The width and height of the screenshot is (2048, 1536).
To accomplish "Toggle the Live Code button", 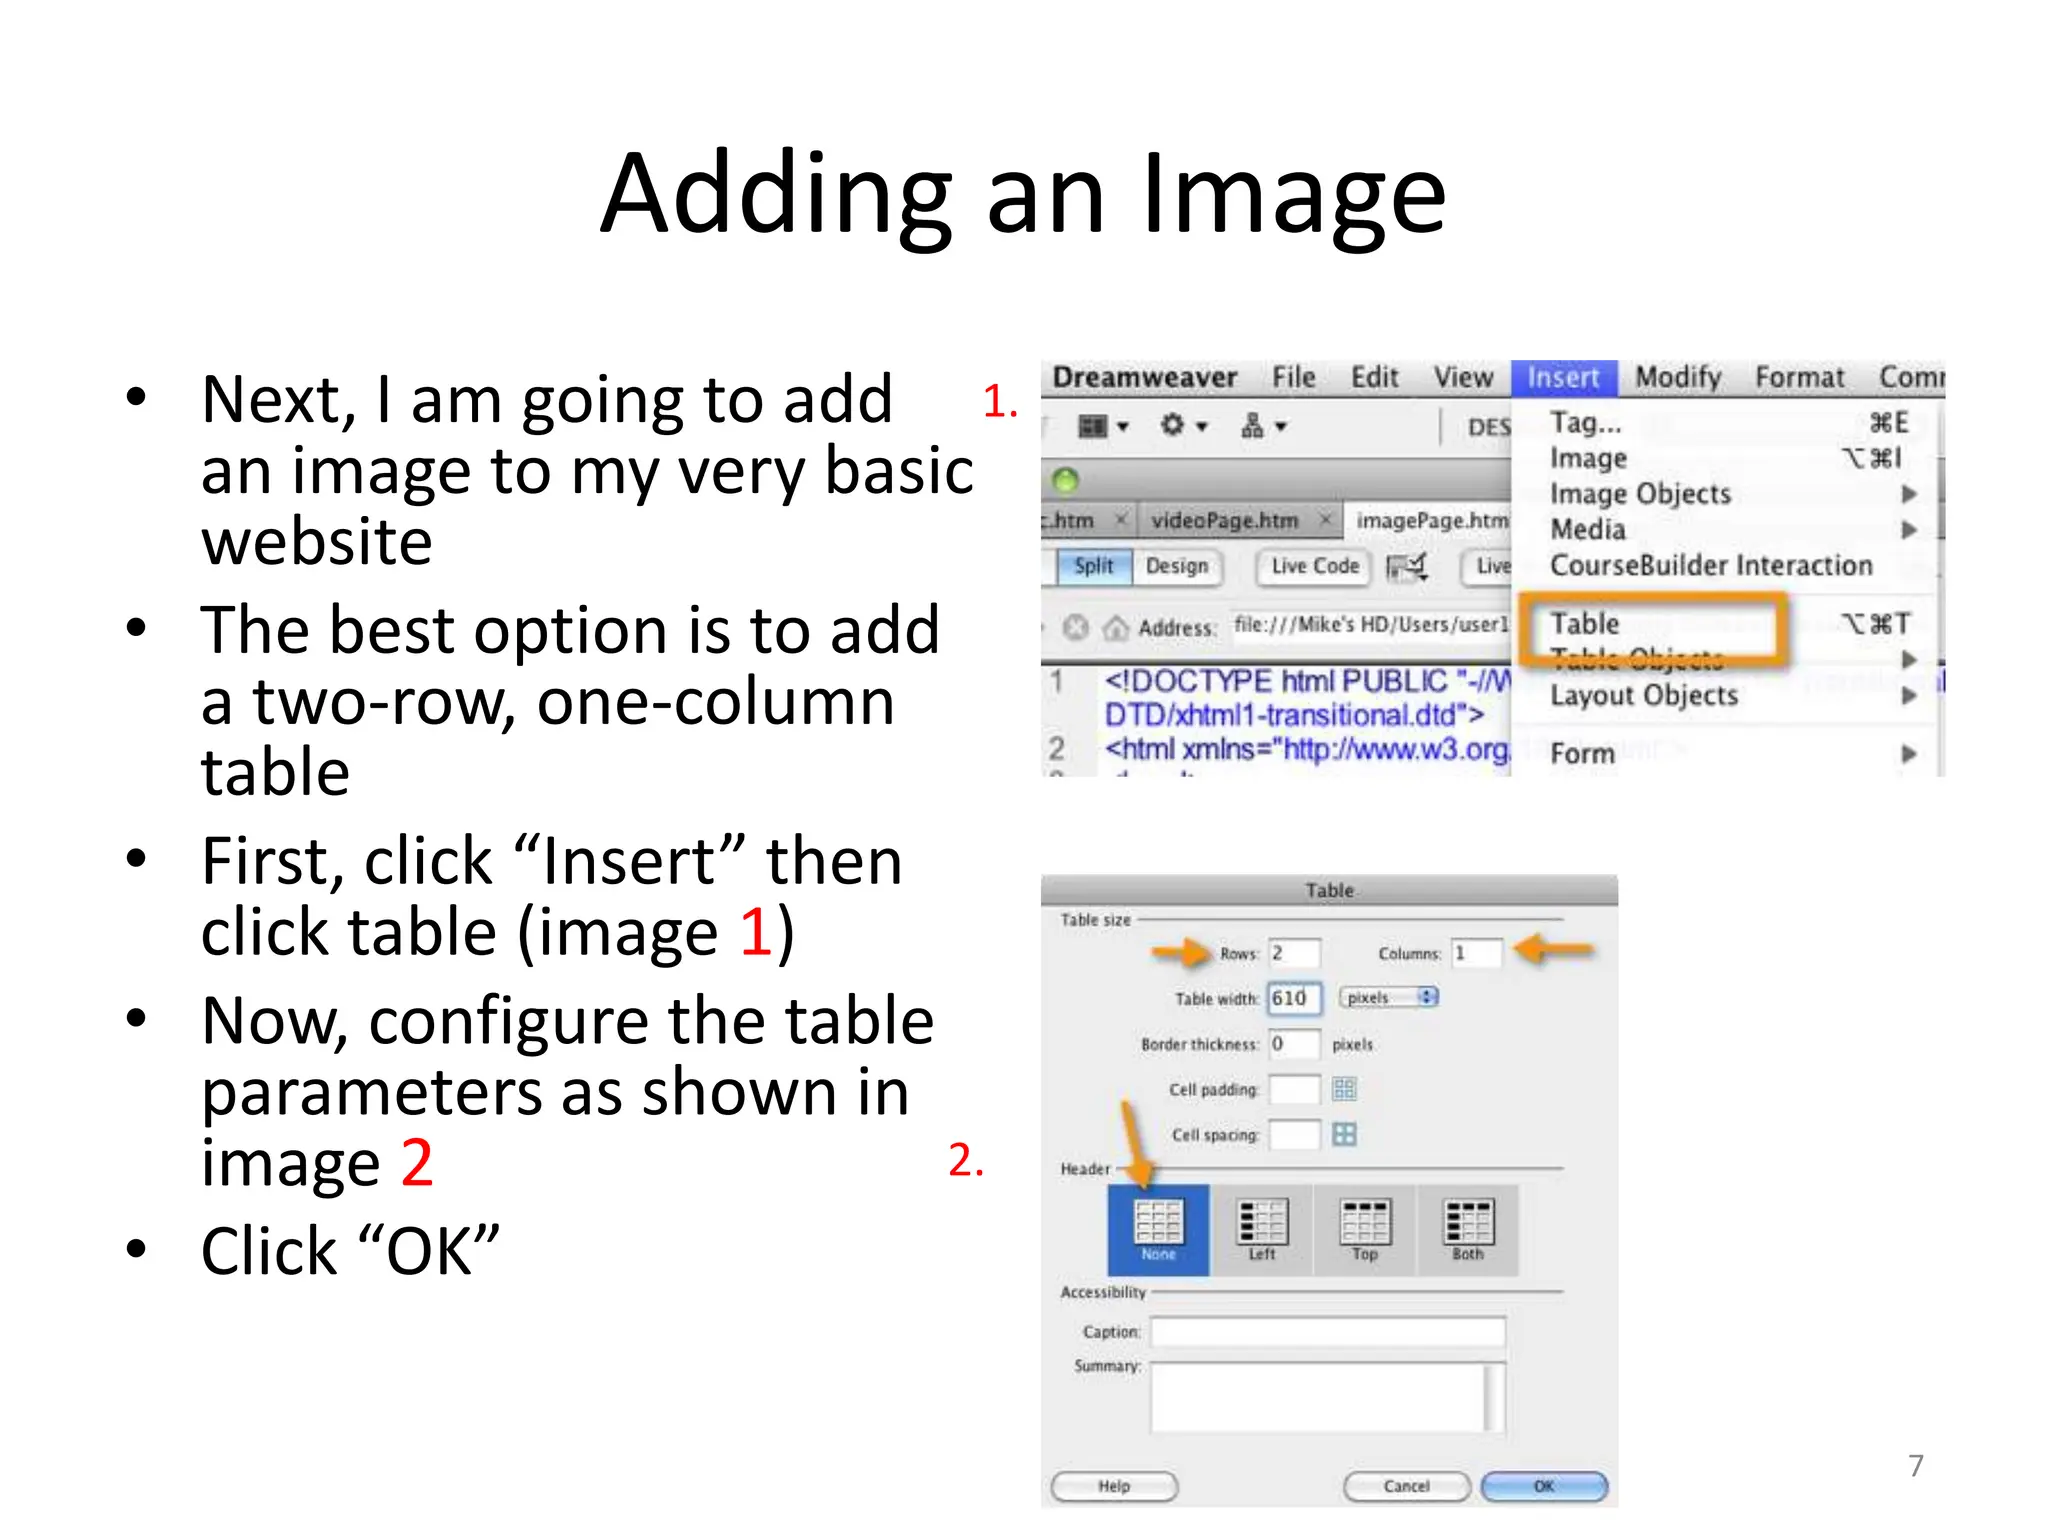I will click(x=1315, y=567).
